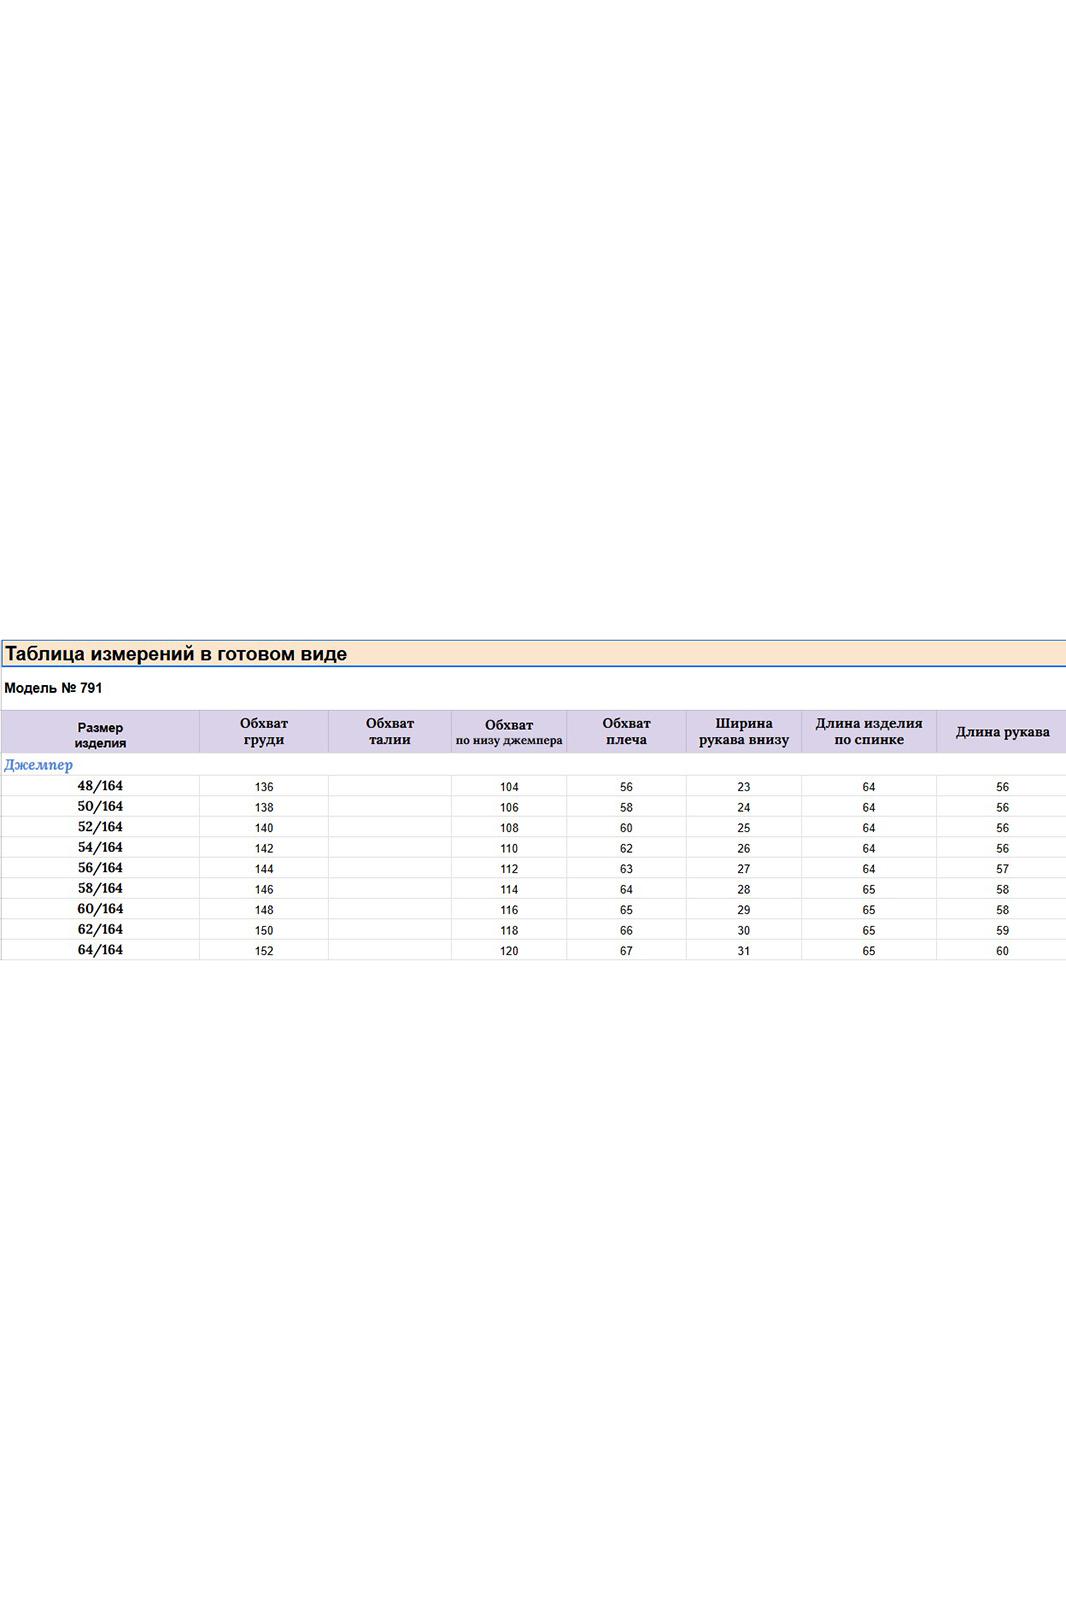Click chest value 152 in 64/164 row
Screen dimensions: 1066x1600
[264, 951]
